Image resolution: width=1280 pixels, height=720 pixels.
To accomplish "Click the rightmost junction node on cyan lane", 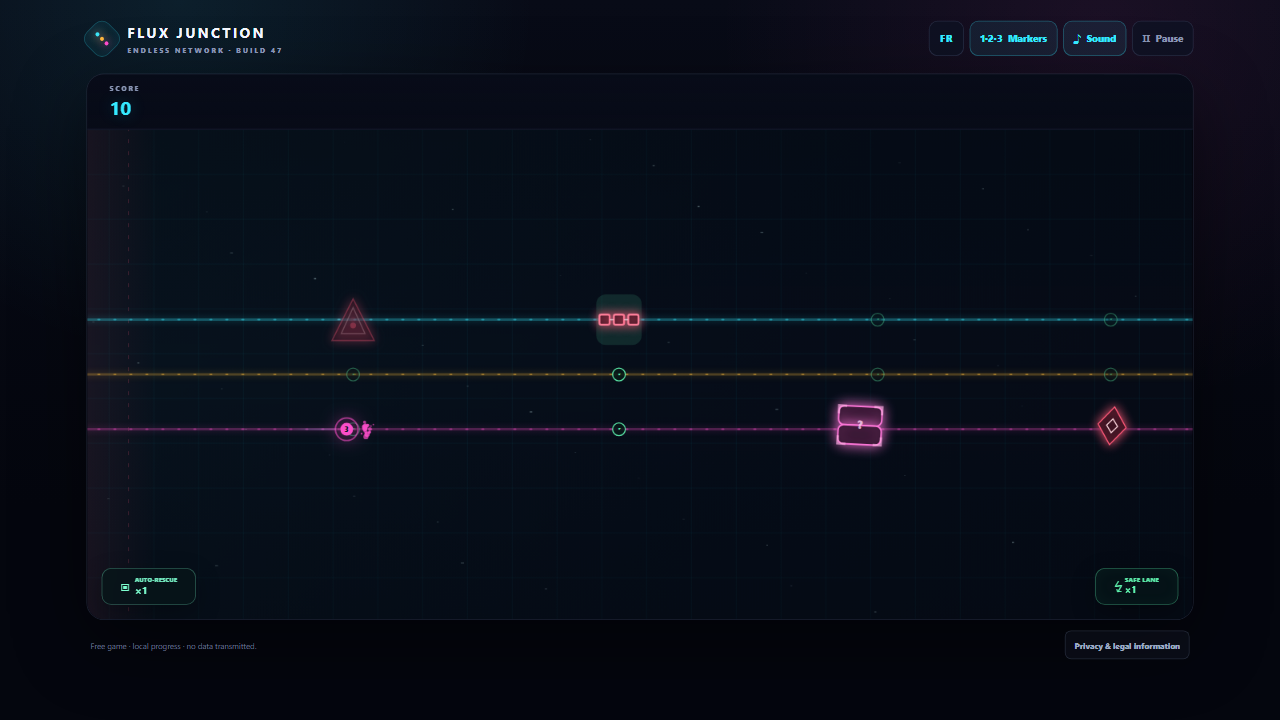I will tap(1110, 320).
